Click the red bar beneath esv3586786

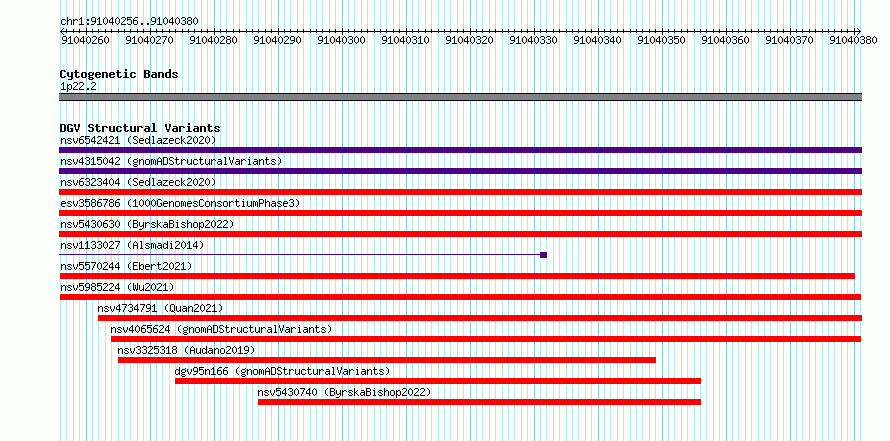[x=460, y=213]
